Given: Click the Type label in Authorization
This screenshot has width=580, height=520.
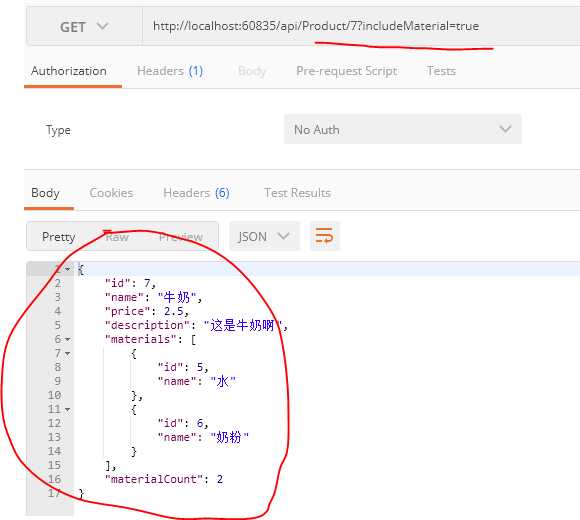Looking at the screenshot, I should (x=58, y=130).
